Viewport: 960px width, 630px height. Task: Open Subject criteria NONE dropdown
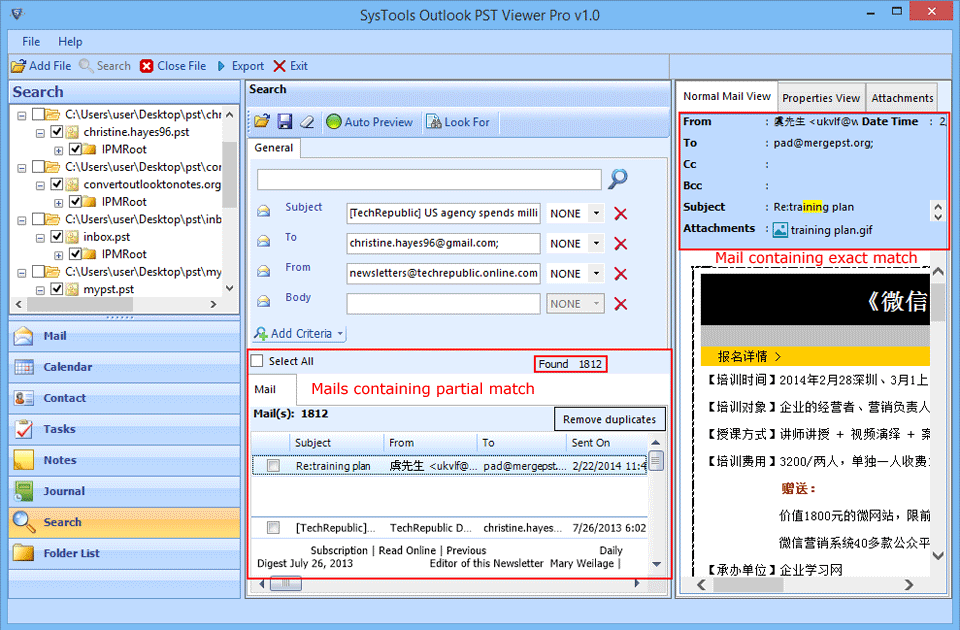click(x=596, y=213)
